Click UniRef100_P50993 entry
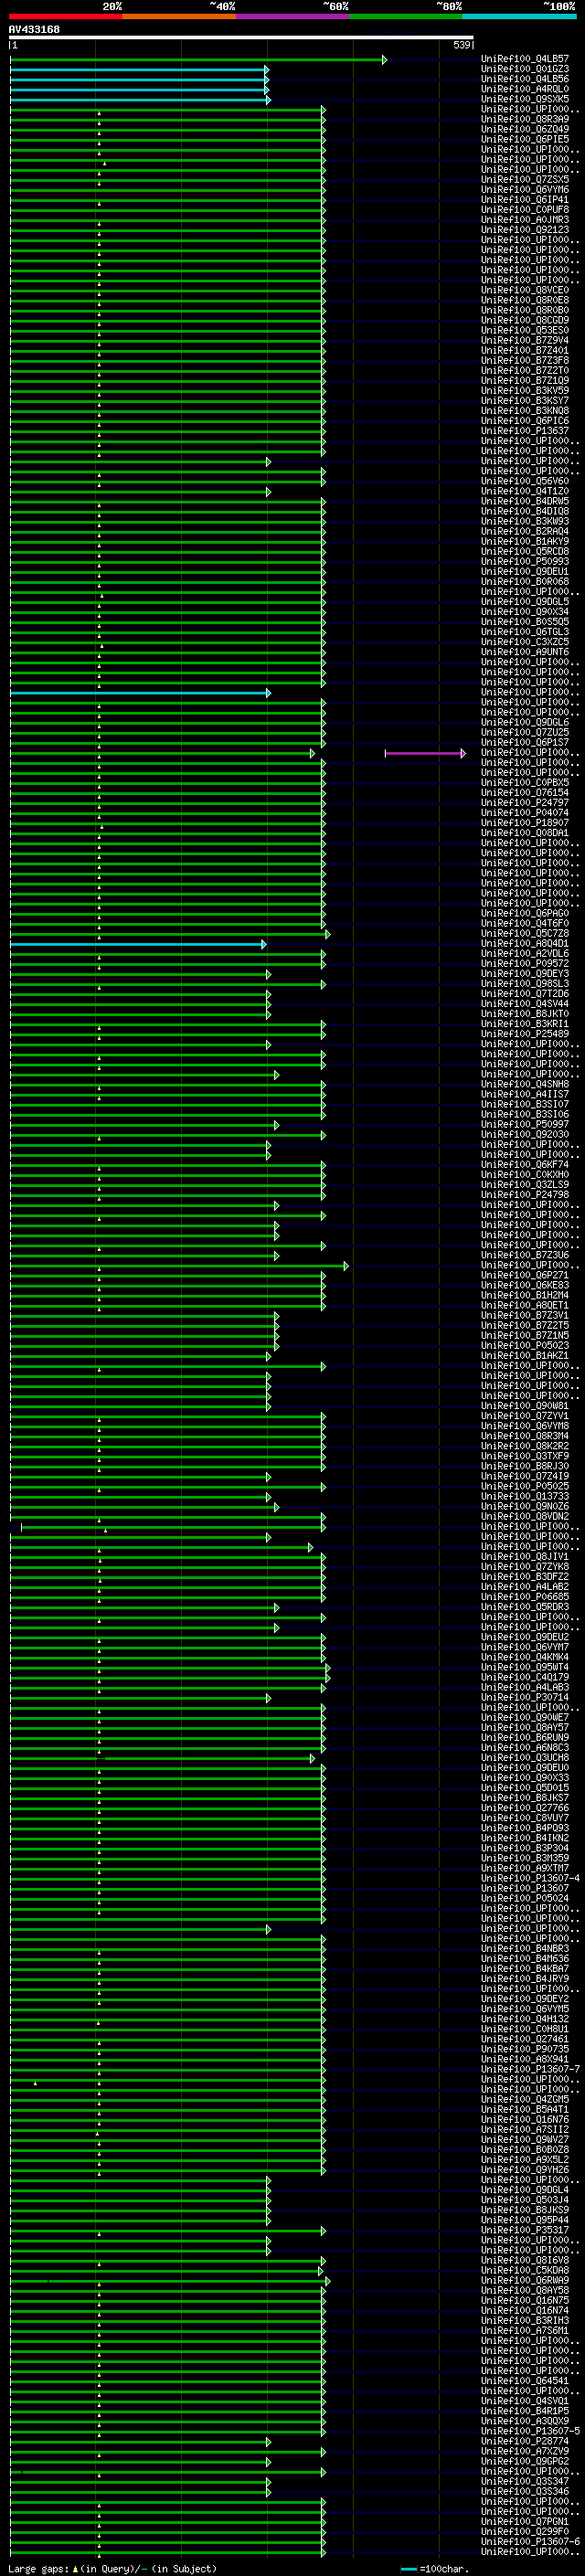 tap(525, 561)
